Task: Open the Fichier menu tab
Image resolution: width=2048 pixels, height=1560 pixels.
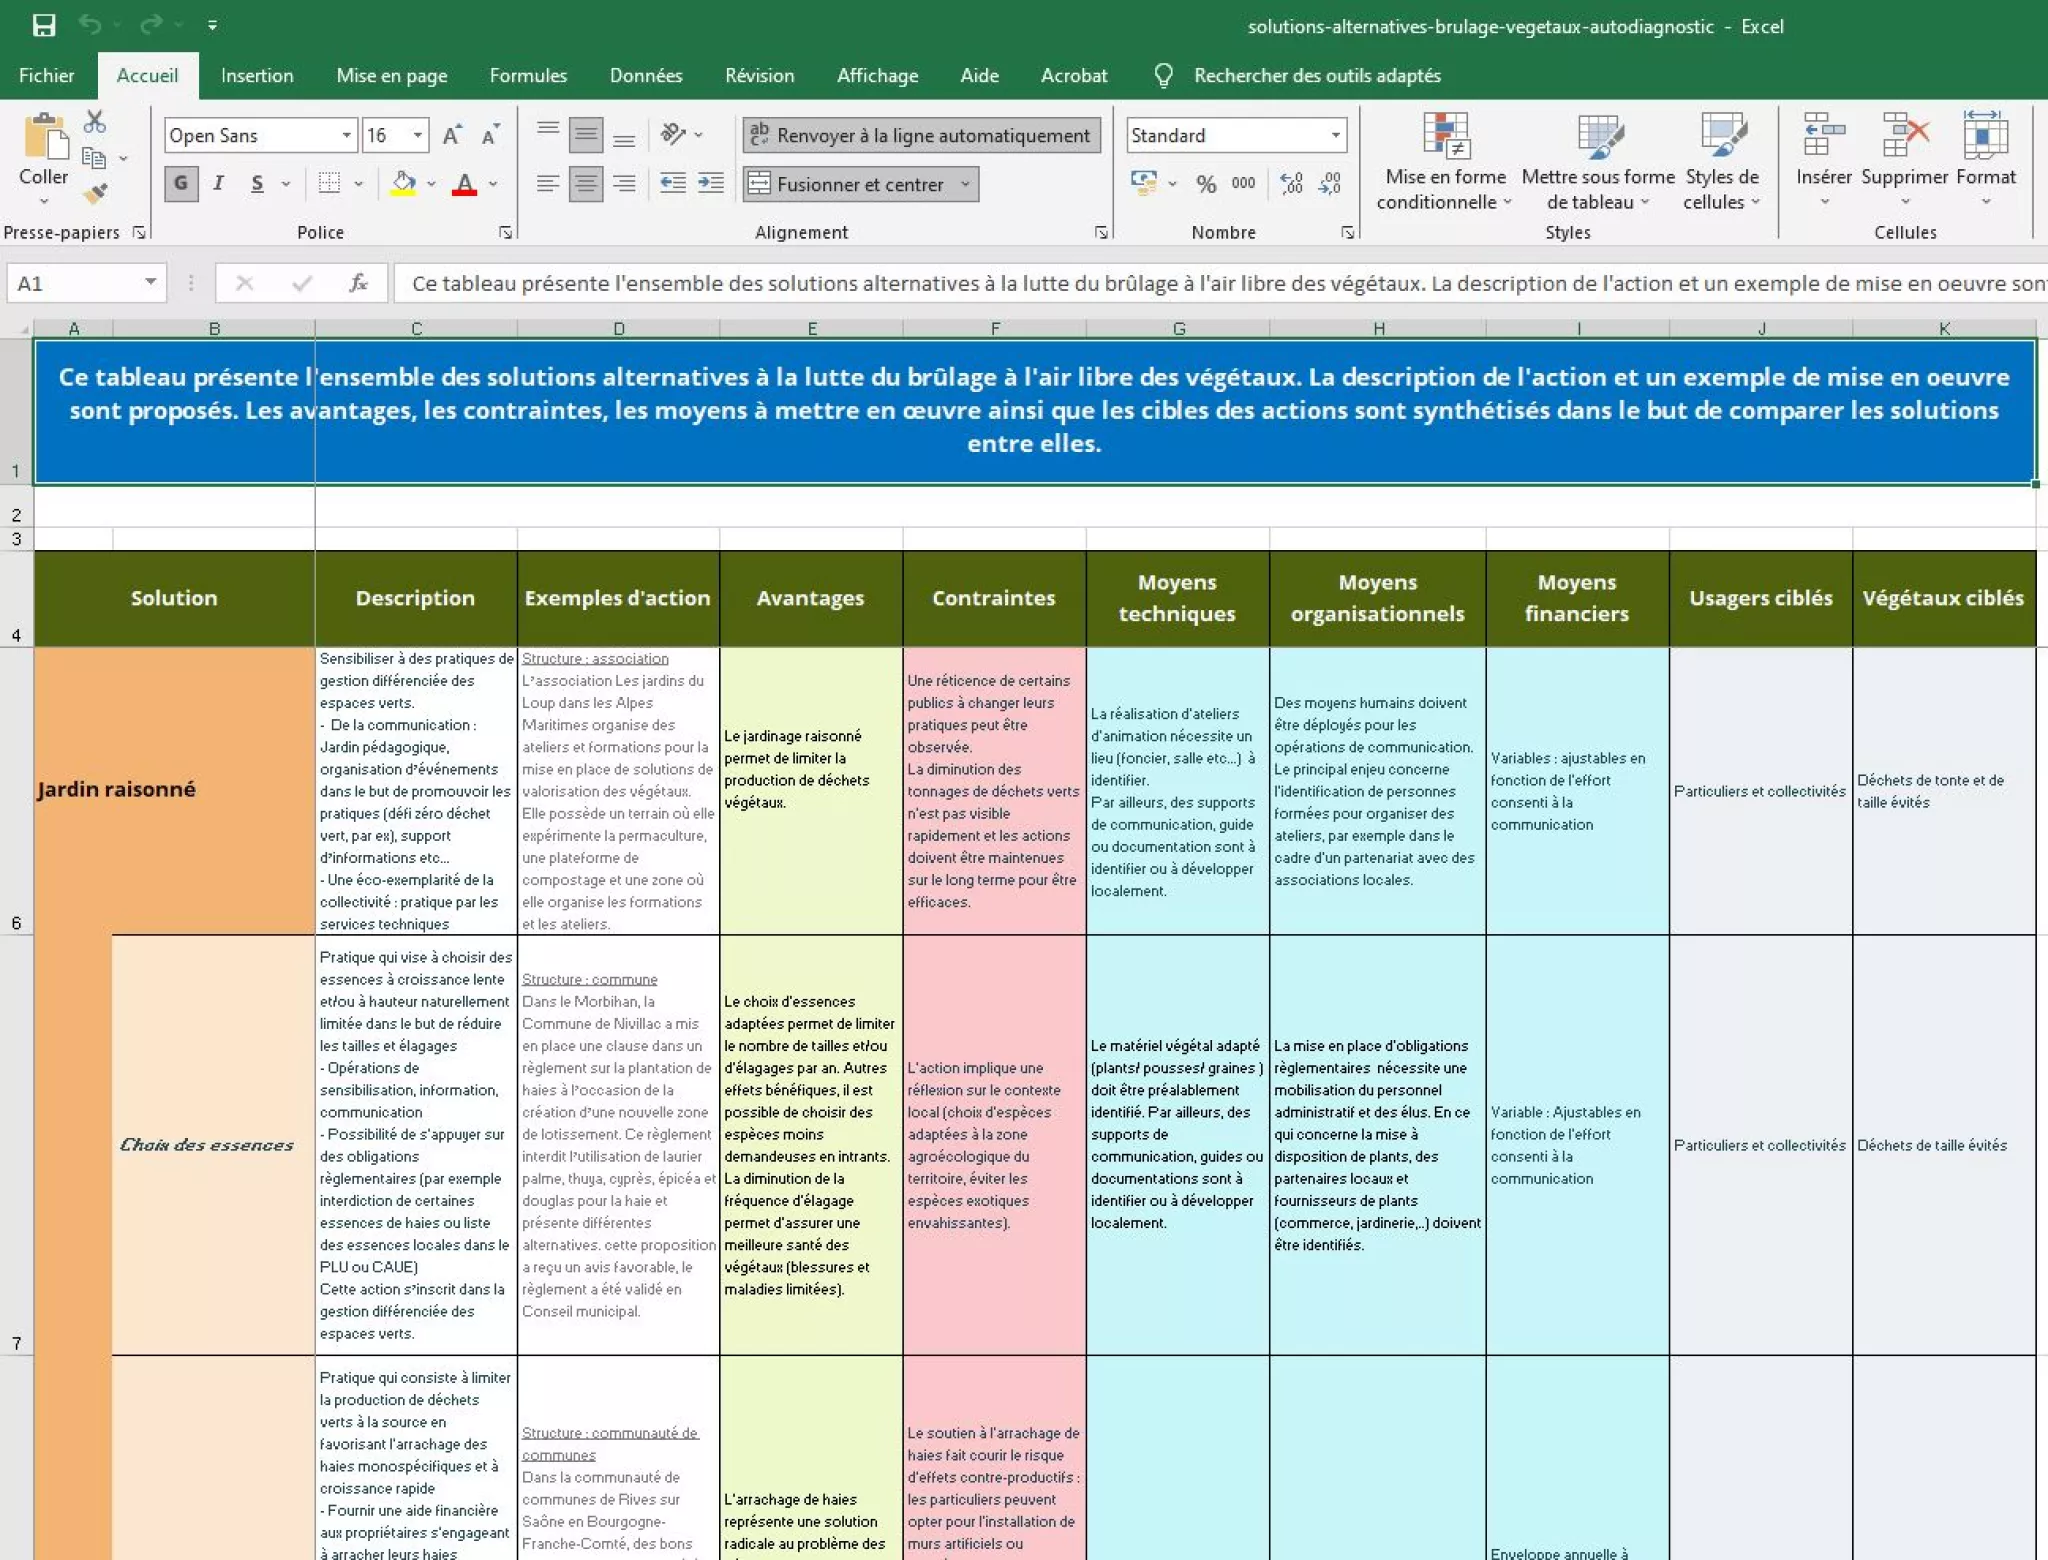Action: [x=46, y=76]
